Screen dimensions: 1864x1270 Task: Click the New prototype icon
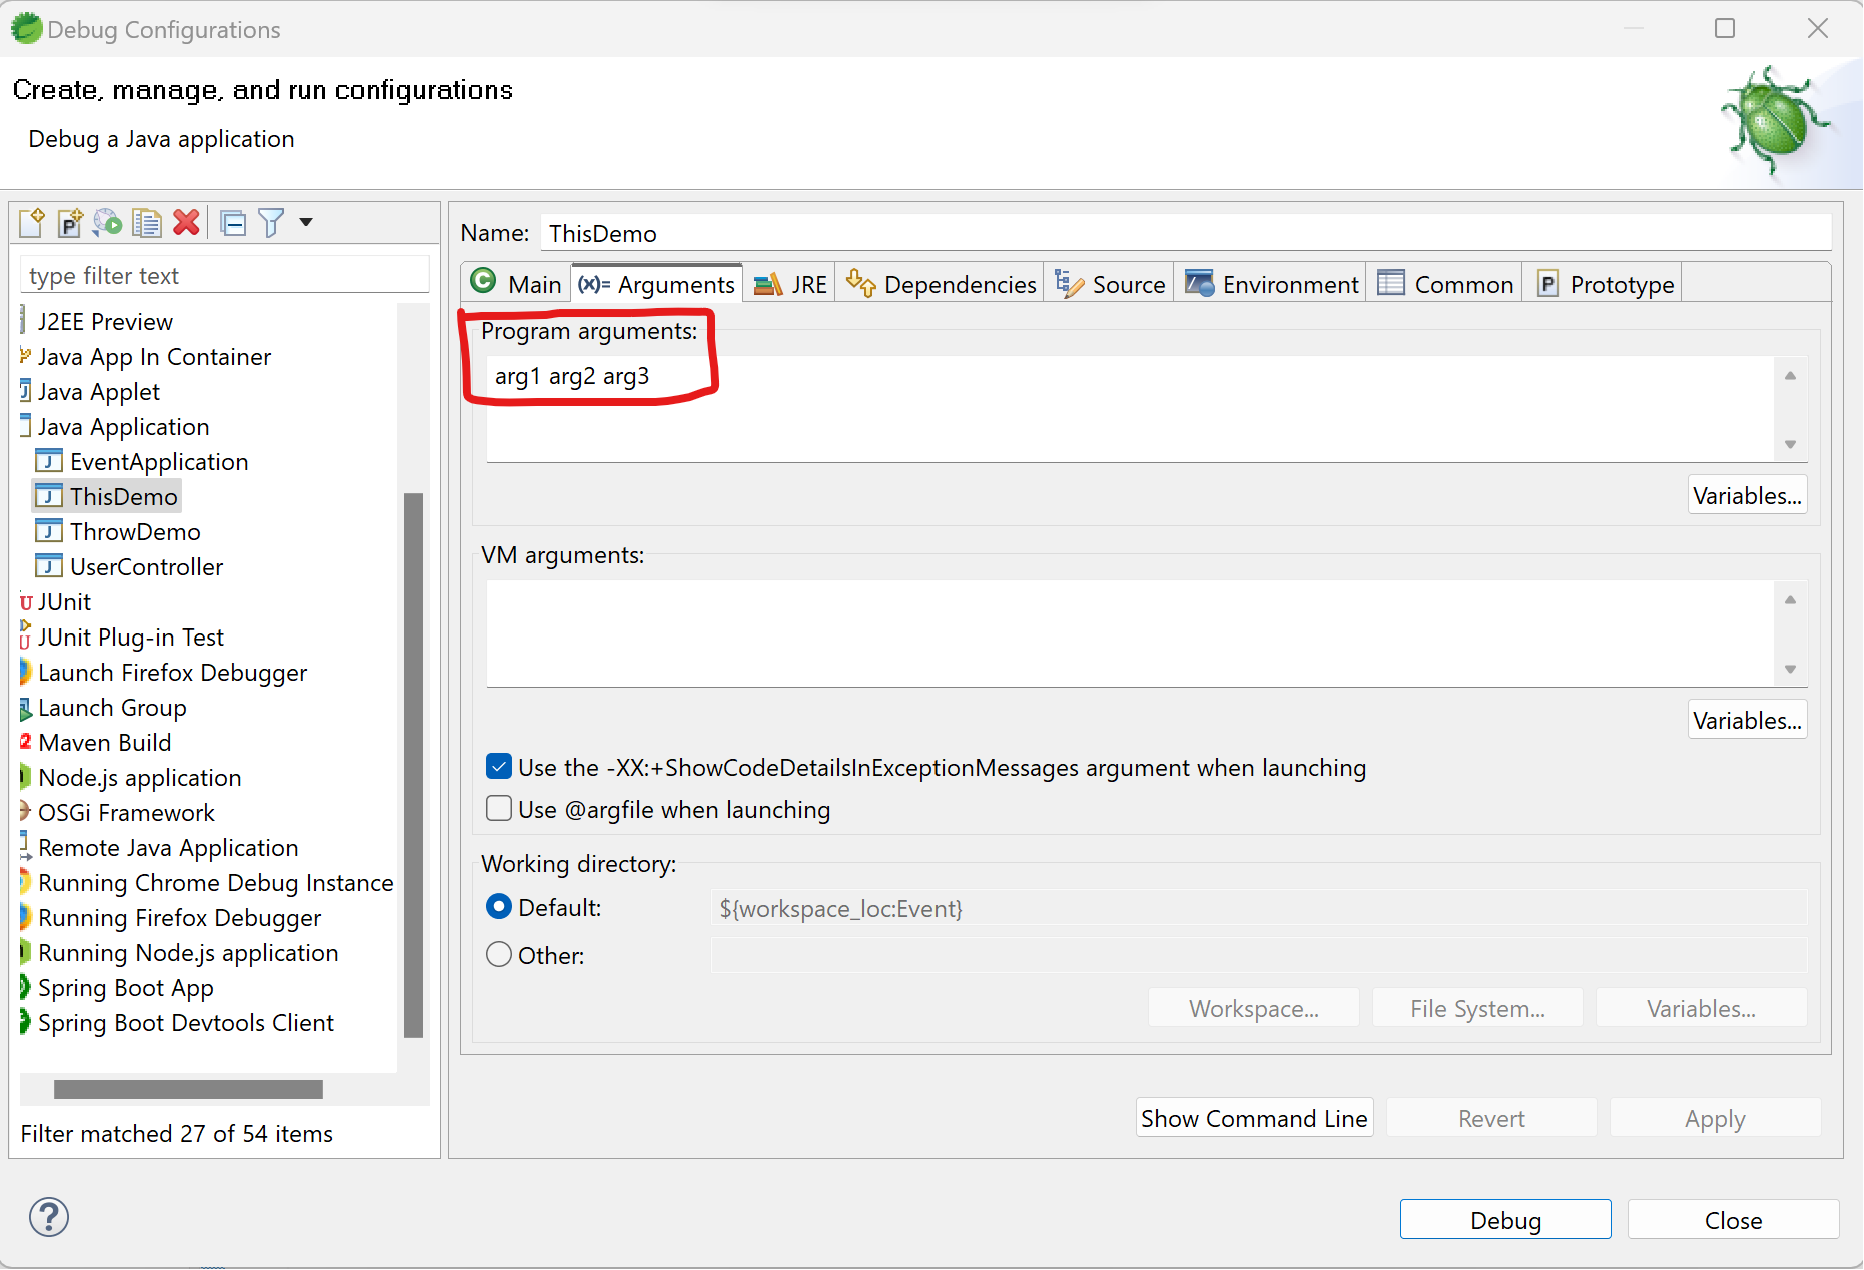tap(70, 222)
